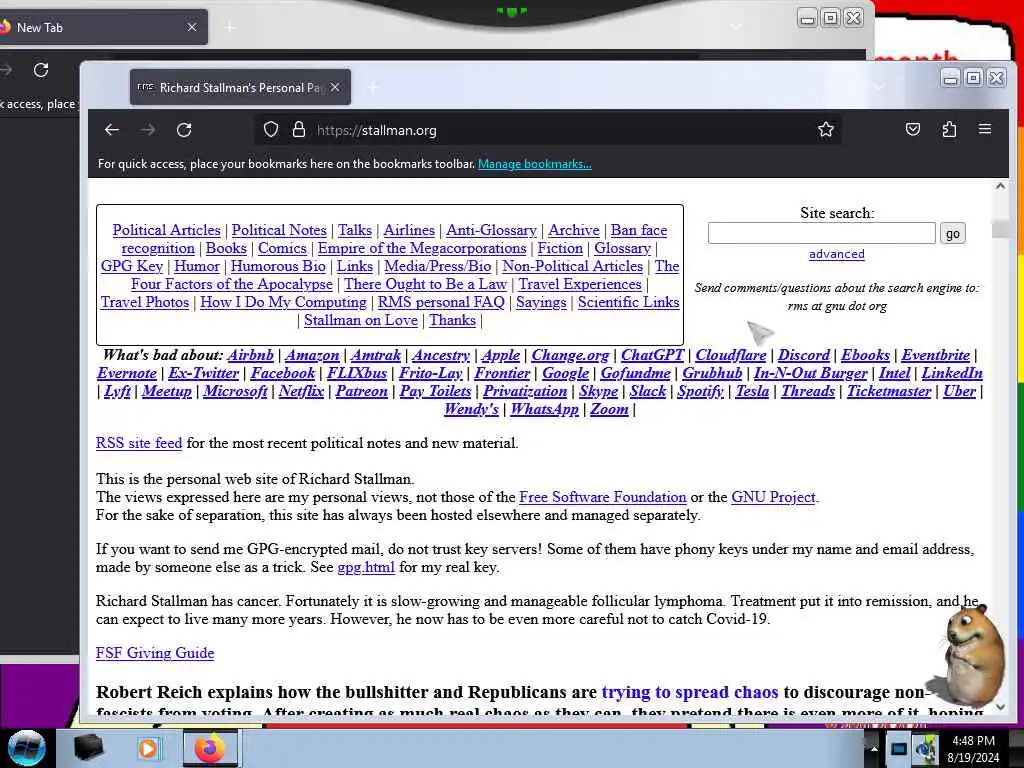Open What's bad about Facebook
The height and width of the screenshot is (768, 1024).
point(283,373)
